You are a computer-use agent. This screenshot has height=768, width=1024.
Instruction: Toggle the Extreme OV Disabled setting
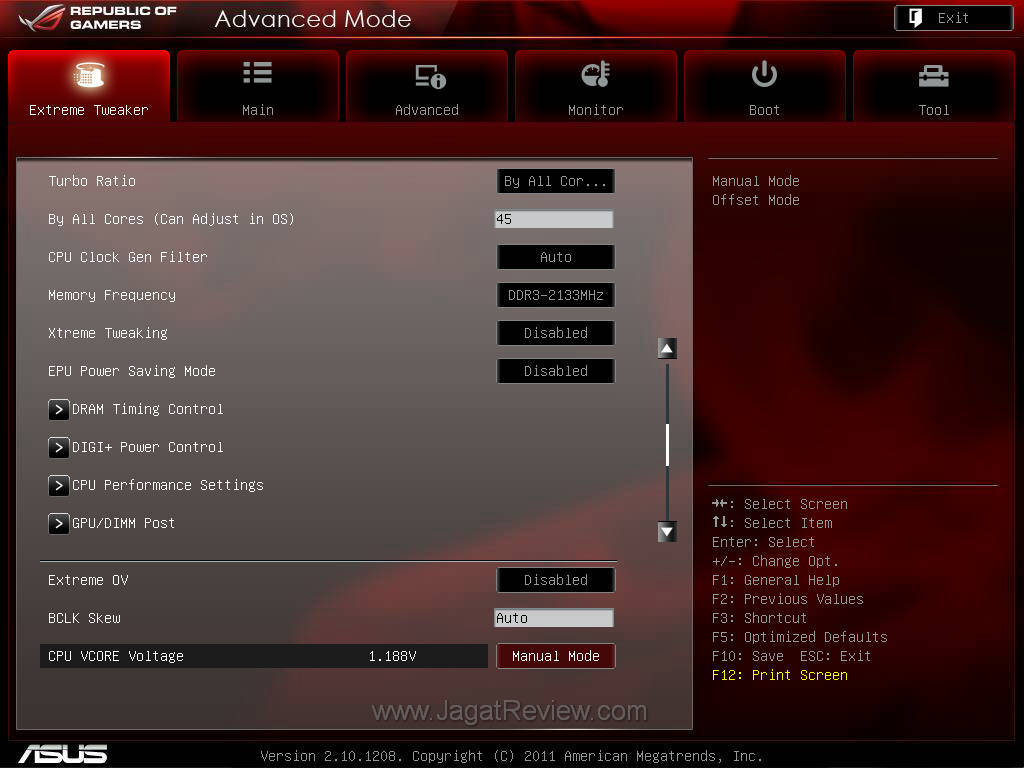point(555,580)
